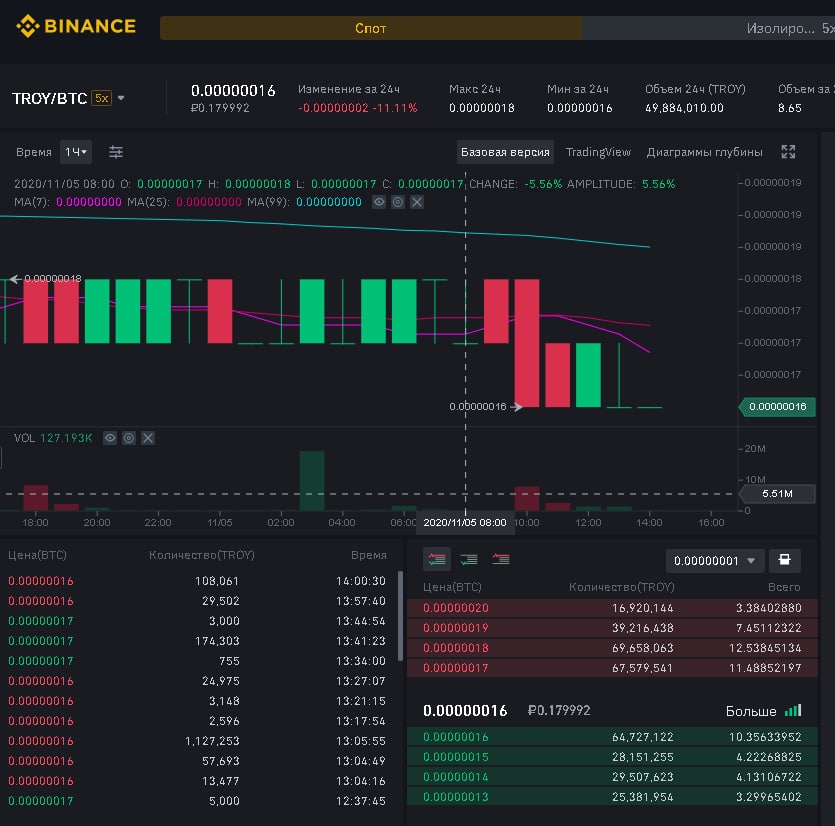Click the 24h change value -11.11%

395,108
